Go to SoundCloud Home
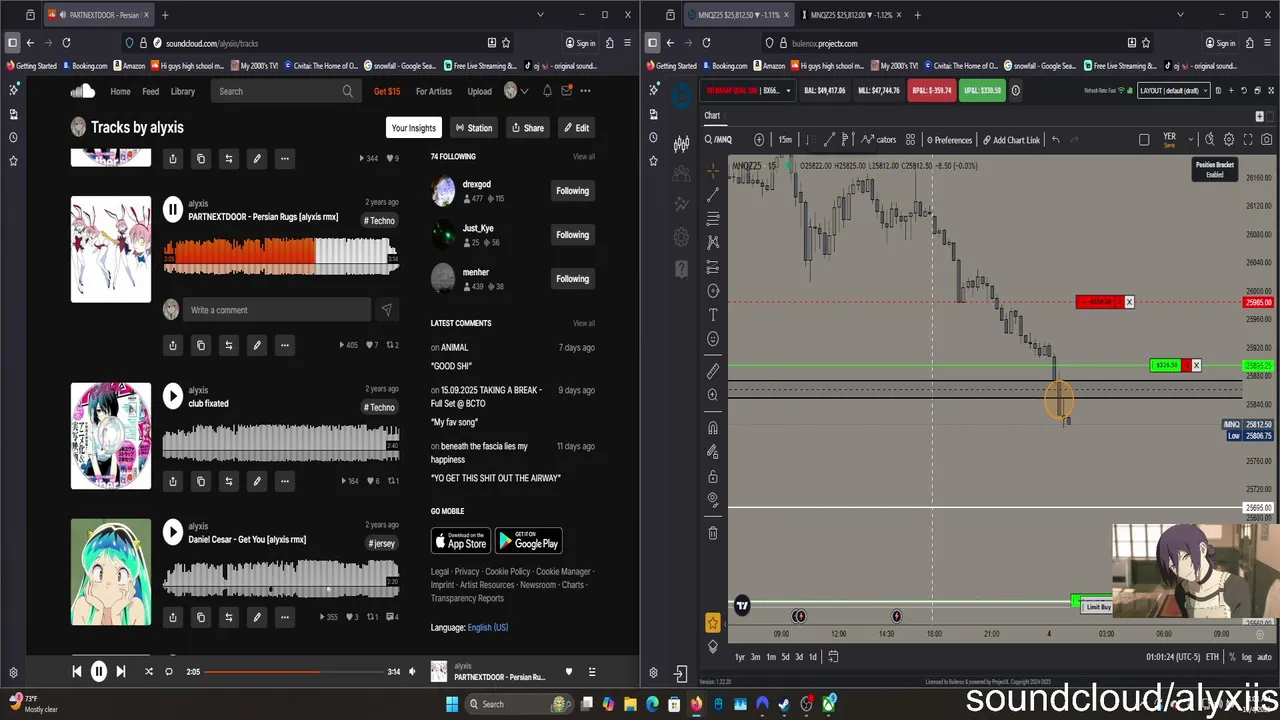Screen dimensions: 1280x720 (x=120, y=91)
